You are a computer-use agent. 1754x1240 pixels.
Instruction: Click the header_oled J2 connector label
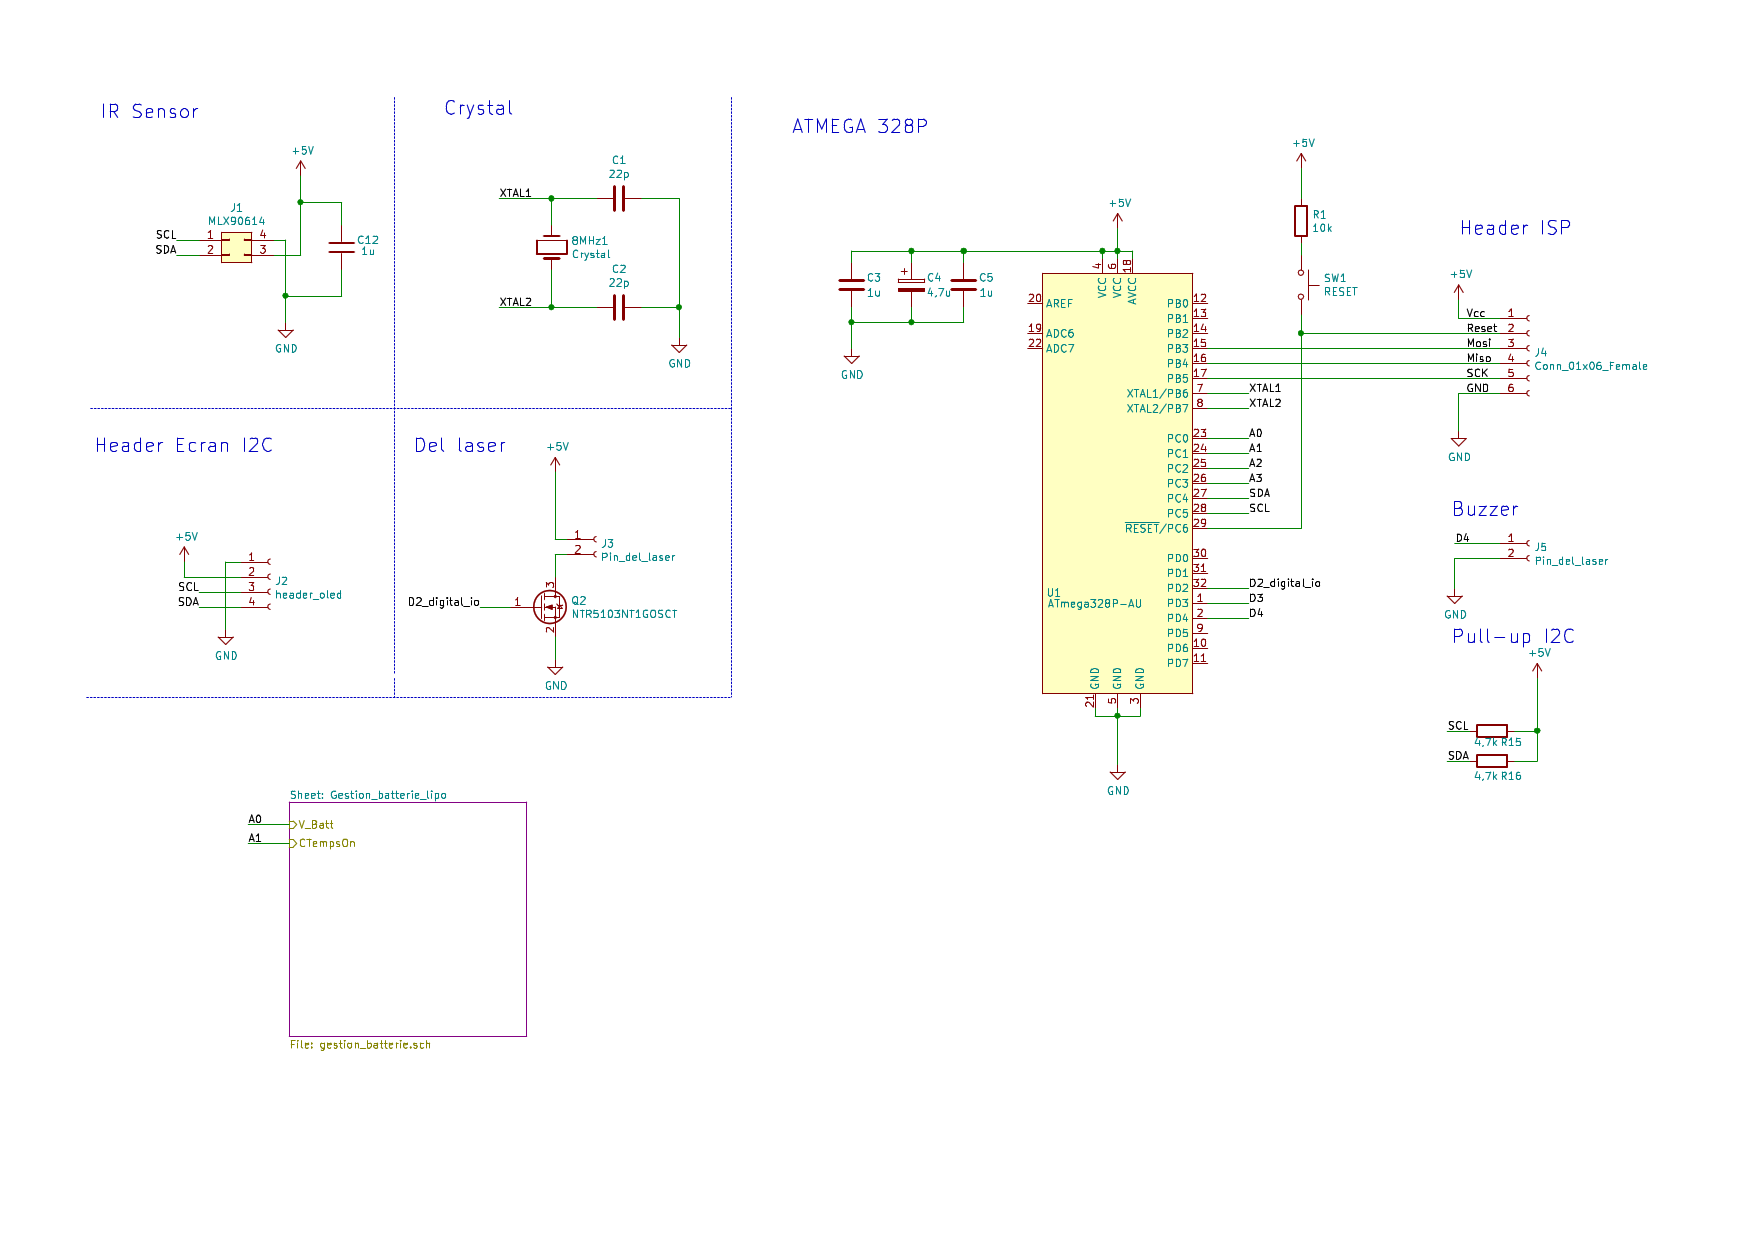coord(308,595)
